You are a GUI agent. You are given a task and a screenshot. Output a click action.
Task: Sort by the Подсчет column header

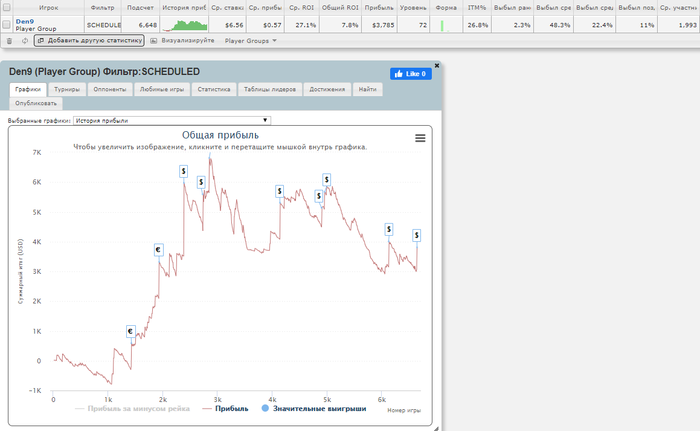[140, 8]
